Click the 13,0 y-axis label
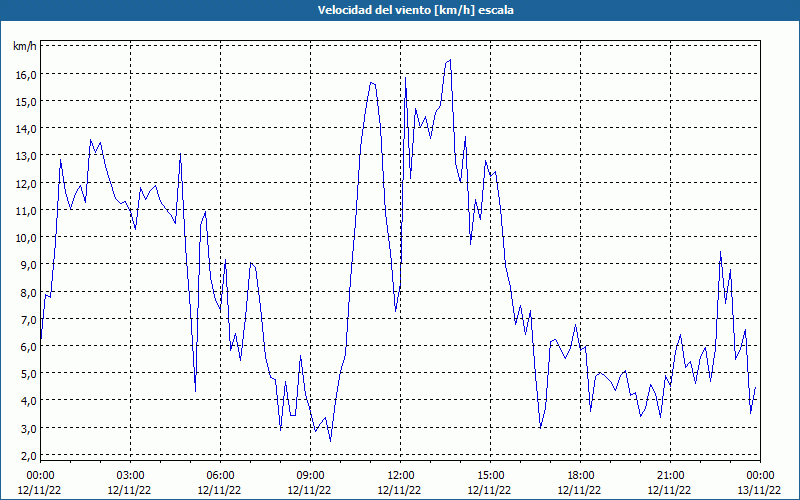 click(27, 156)
